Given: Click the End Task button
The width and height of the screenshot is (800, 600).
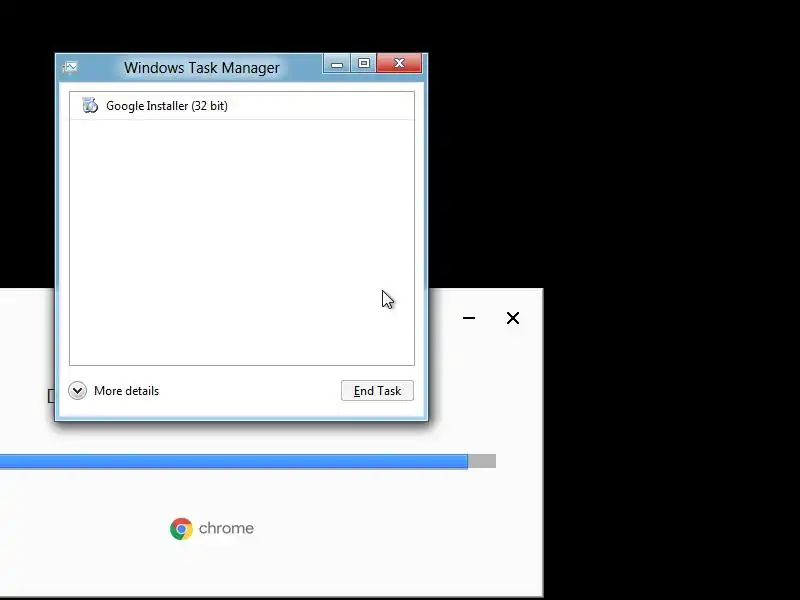Looking at the screenshot, I should (x=377, y=391).
